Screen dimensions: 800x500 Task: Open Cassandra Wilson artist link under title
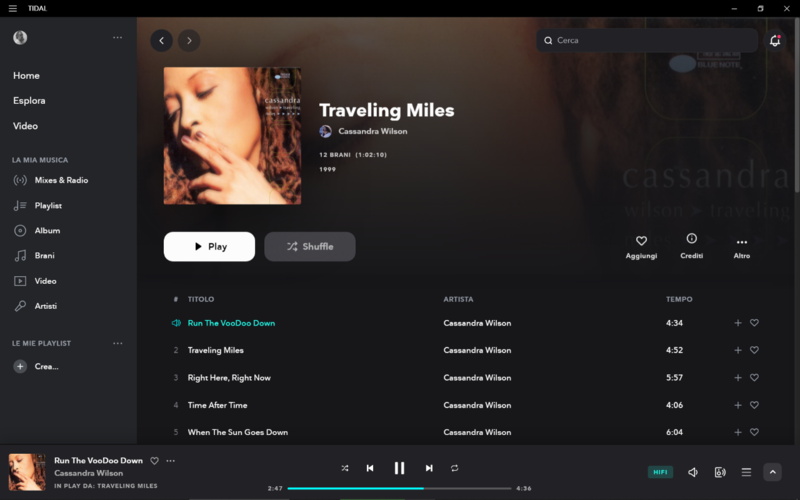click(x=372, y=131)
